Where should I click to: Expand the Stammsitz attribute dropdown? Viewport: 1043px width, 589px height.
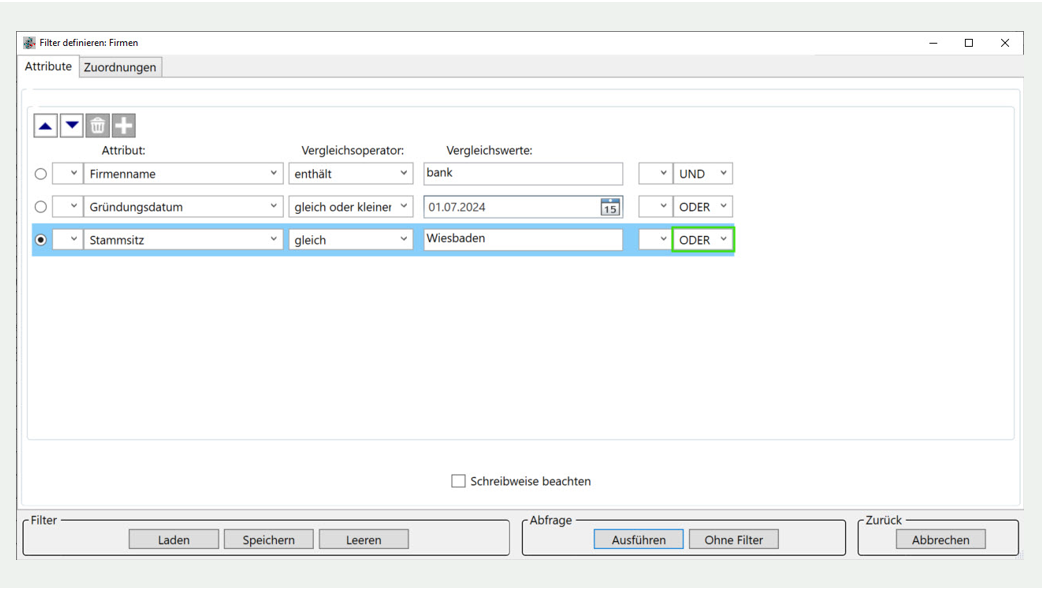(x=183, y=240)
